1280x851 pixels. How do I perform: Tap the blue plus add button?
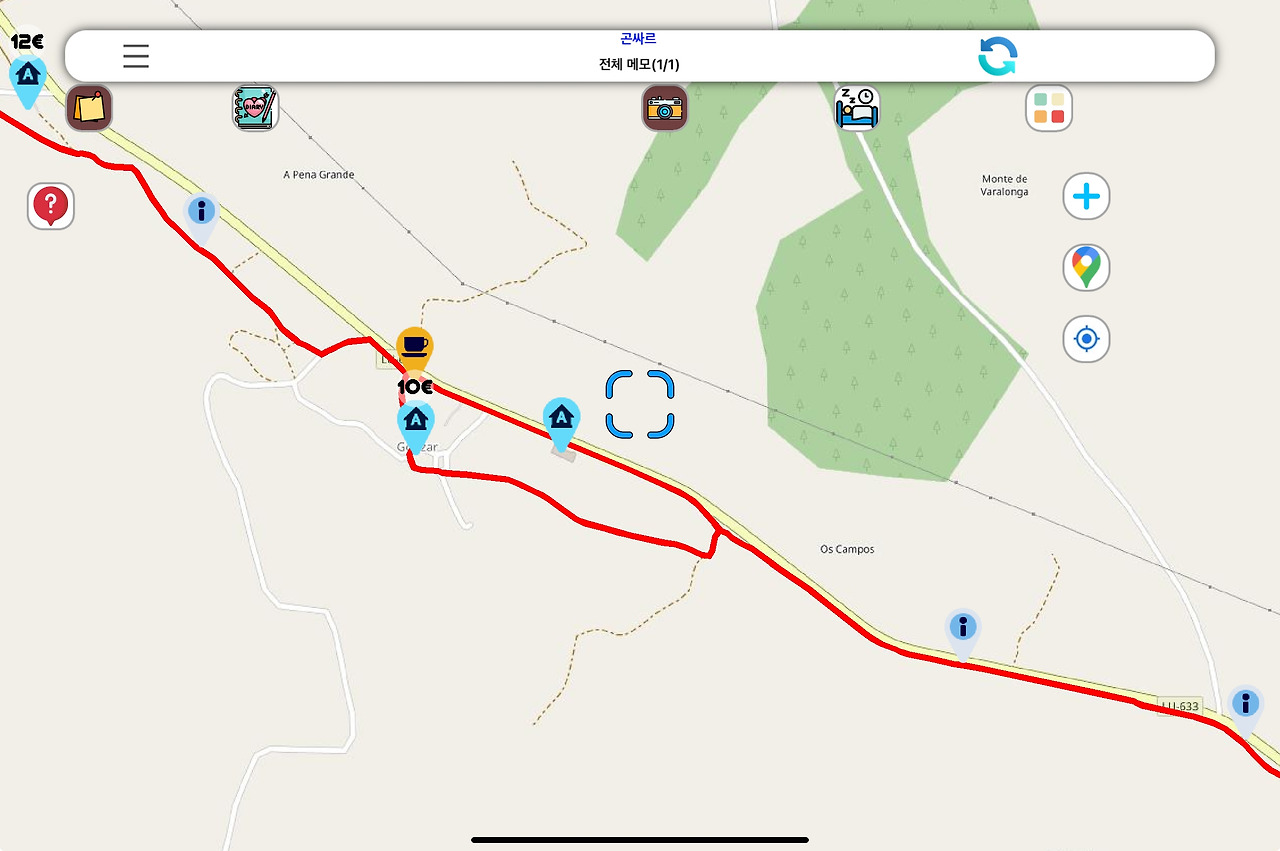pos(1086,196)
